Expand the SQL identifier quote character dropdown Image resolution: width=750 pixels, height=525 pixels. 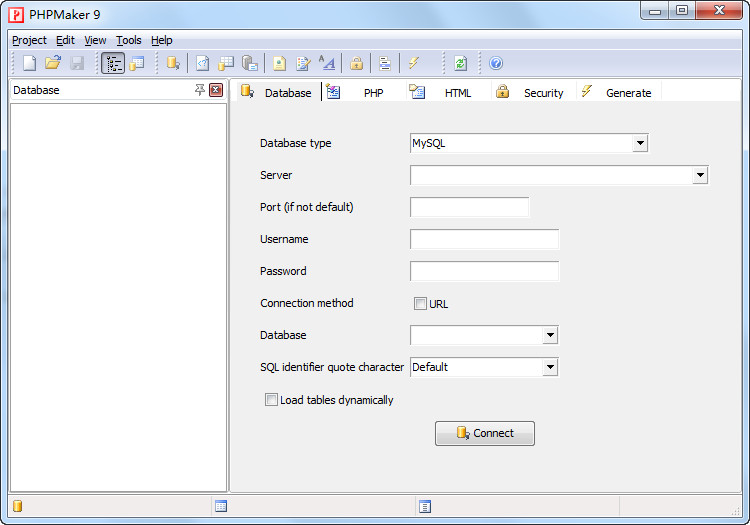tap(549, 367)
